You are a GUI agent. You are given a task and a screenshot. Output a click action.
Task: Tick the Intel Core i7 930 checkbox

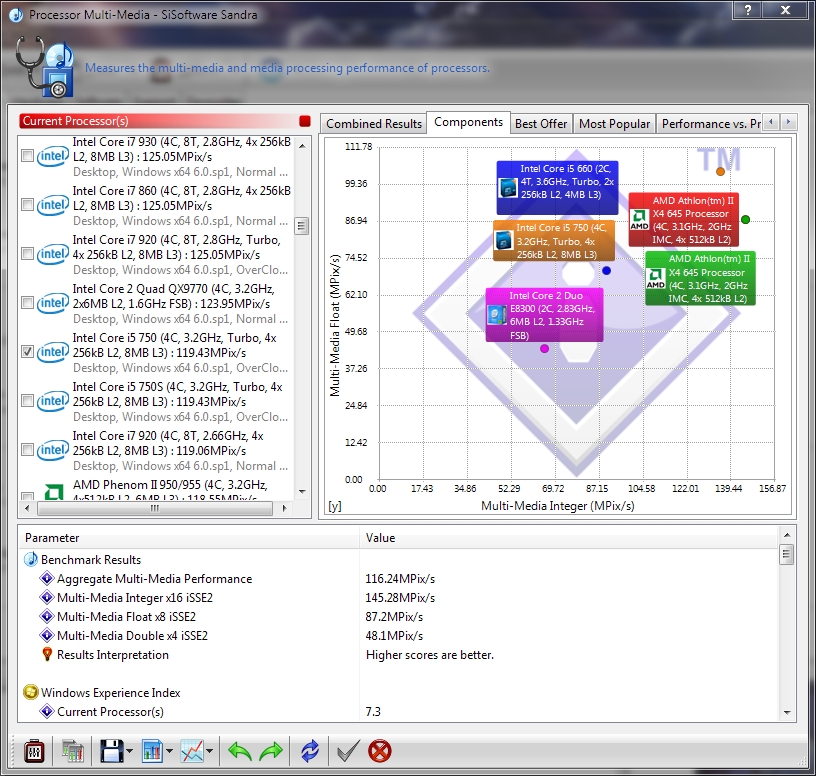[27, 156]
